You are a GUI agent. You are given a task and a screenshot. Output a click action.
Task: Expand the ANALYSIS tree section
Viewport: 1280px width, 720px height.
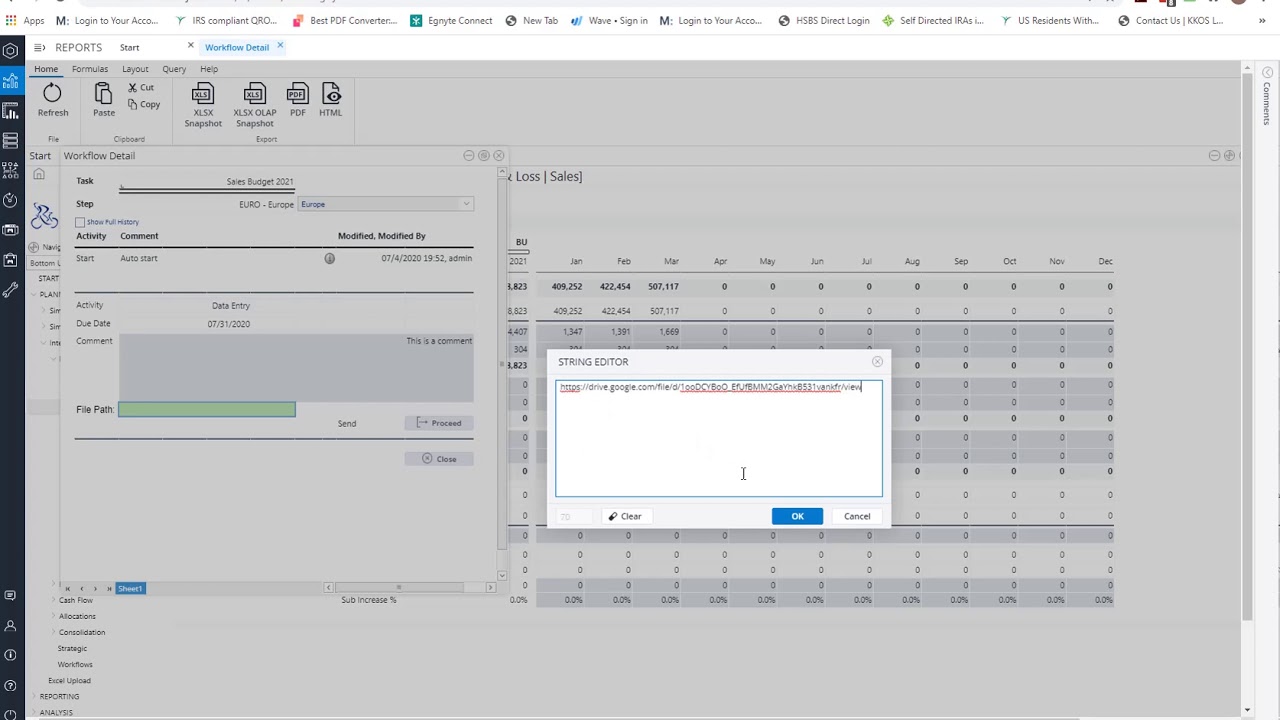coord(35,712)
